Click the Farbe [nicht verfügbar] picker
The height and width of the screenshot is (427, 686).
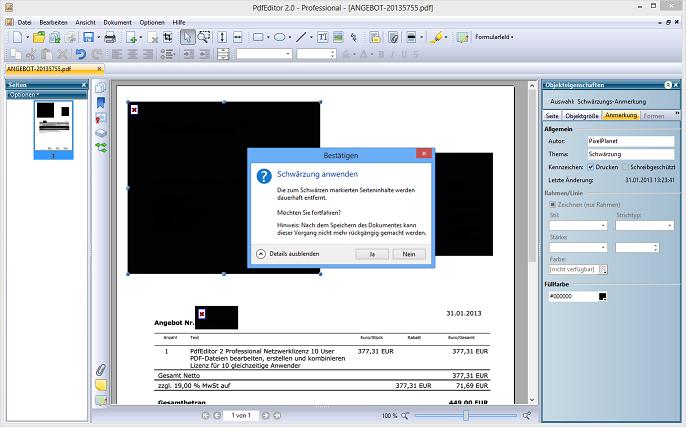pos(578,270)
